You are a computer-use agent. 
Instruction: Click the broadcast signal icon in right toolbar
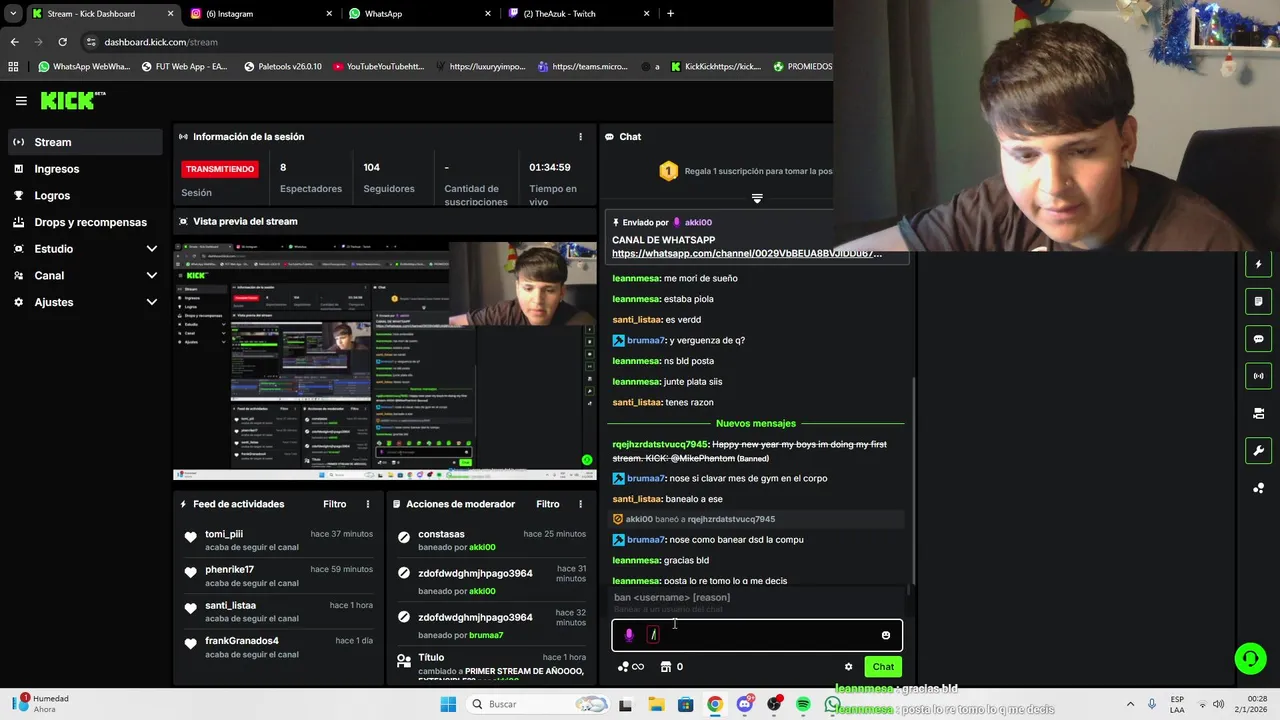click(1258, 376)
